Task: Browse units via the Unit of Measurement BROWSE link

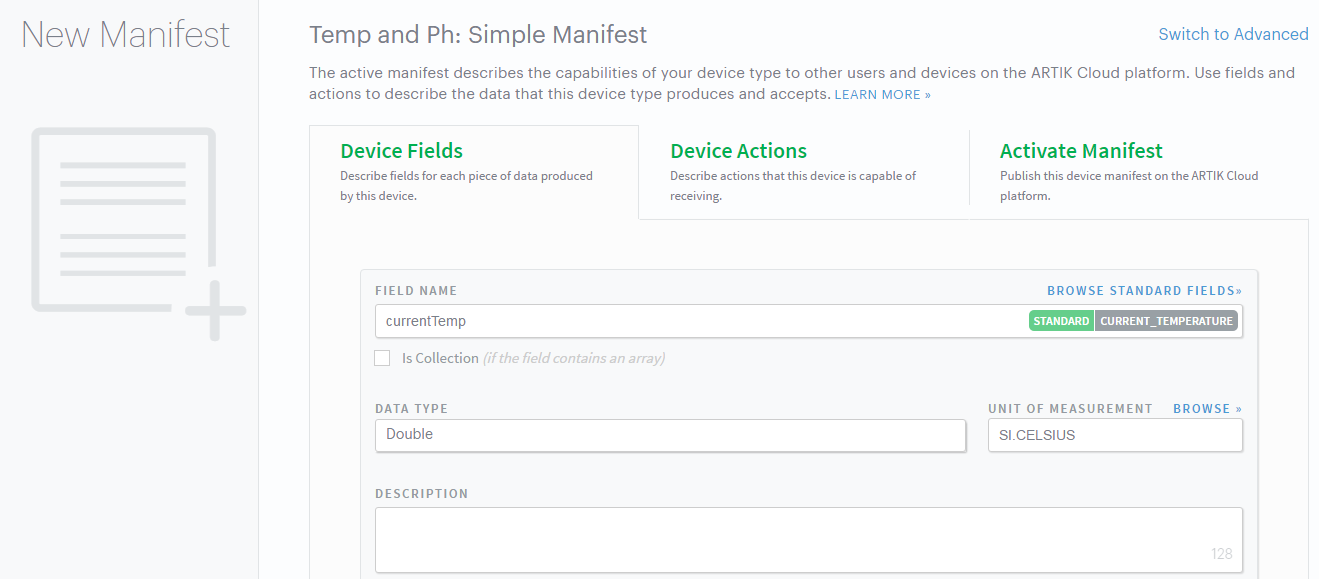Action: 1207,409
